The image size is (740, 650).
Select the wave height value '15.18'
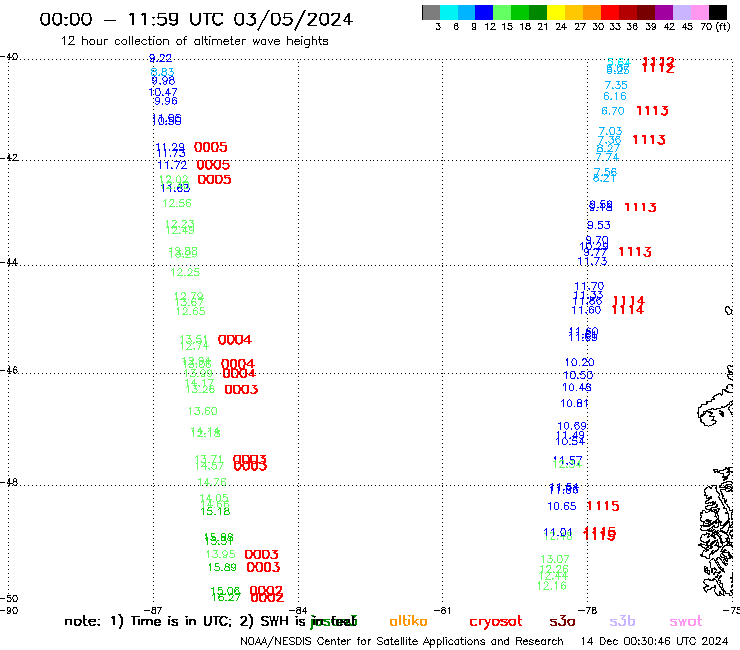coord(215,511)
